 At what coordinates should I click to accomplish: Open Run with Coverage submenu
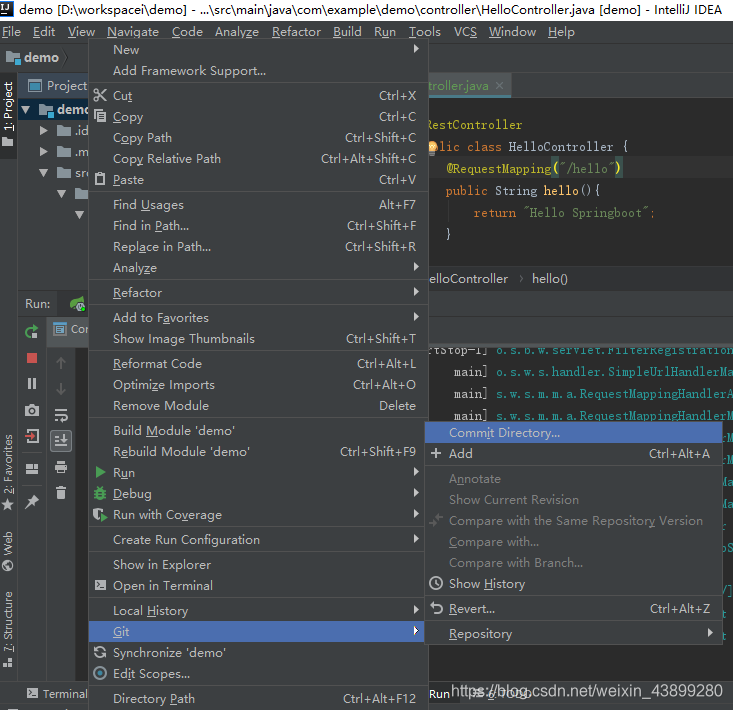click(258, 515)
